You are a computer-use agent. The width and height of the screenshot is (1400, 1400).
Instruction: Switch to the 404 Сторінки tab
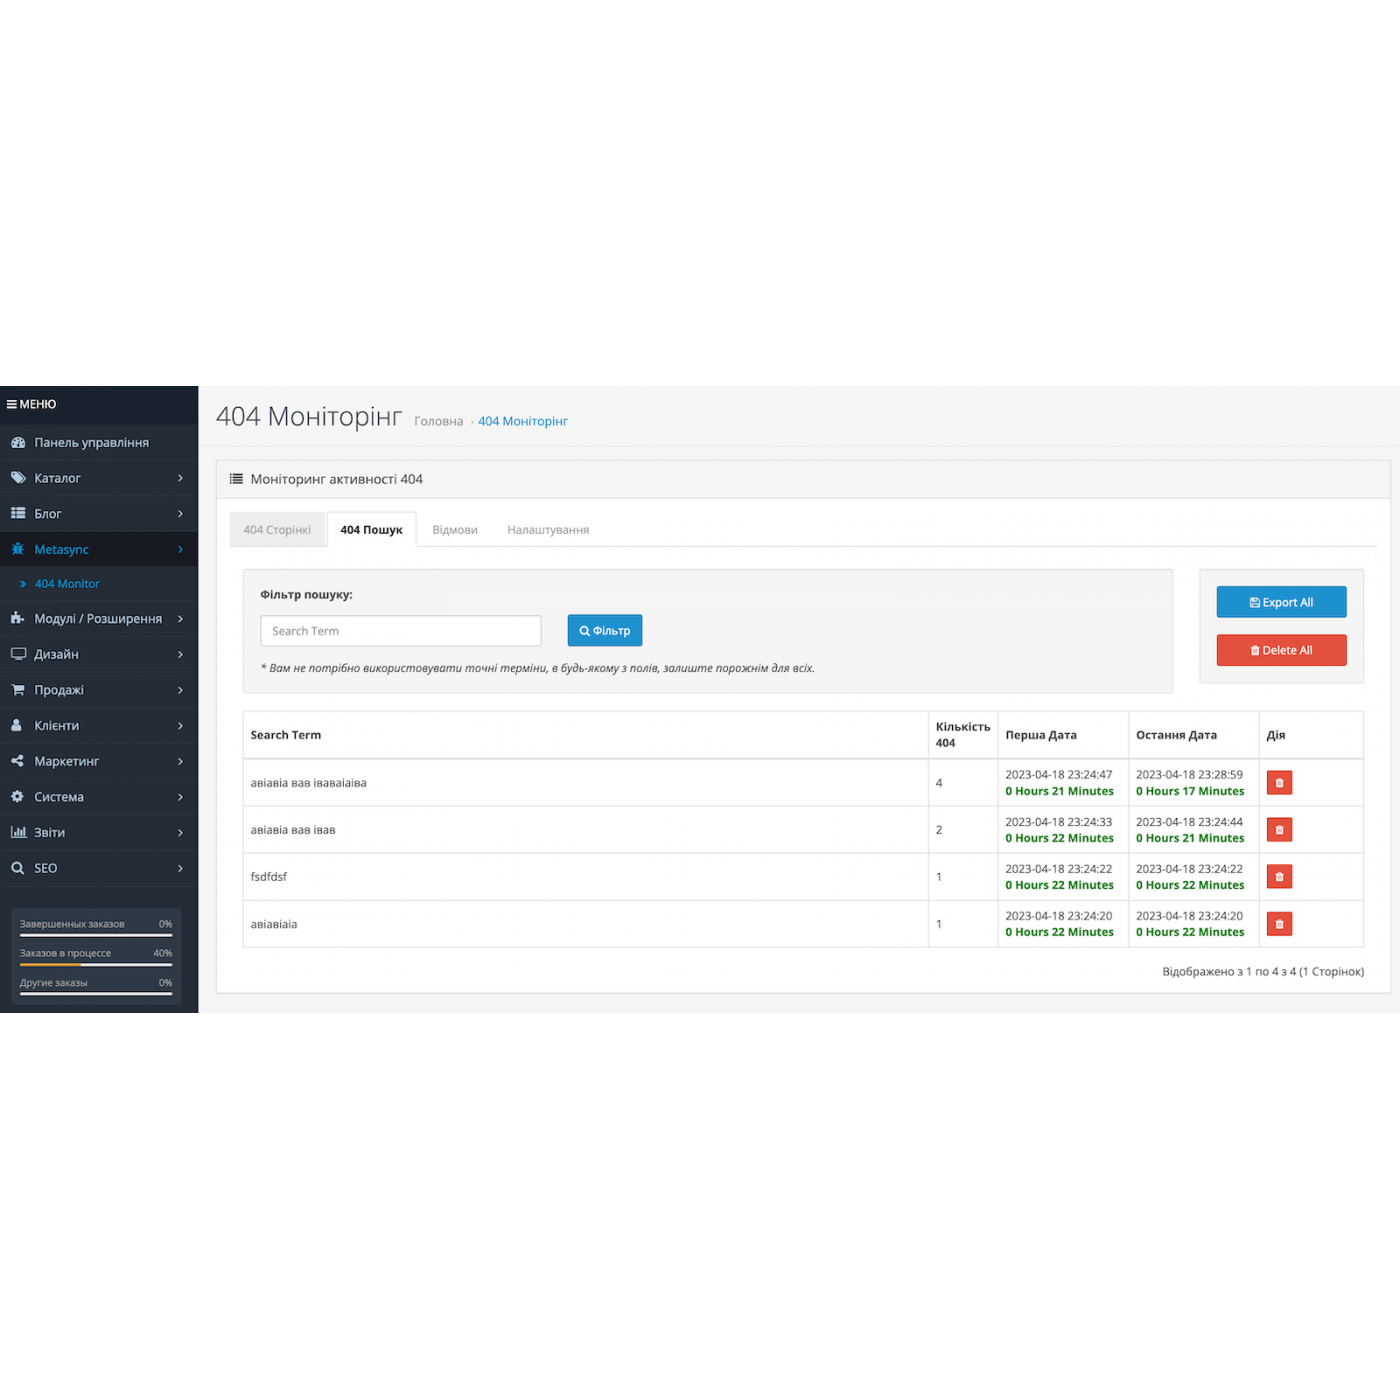click(x=277, y=530)
